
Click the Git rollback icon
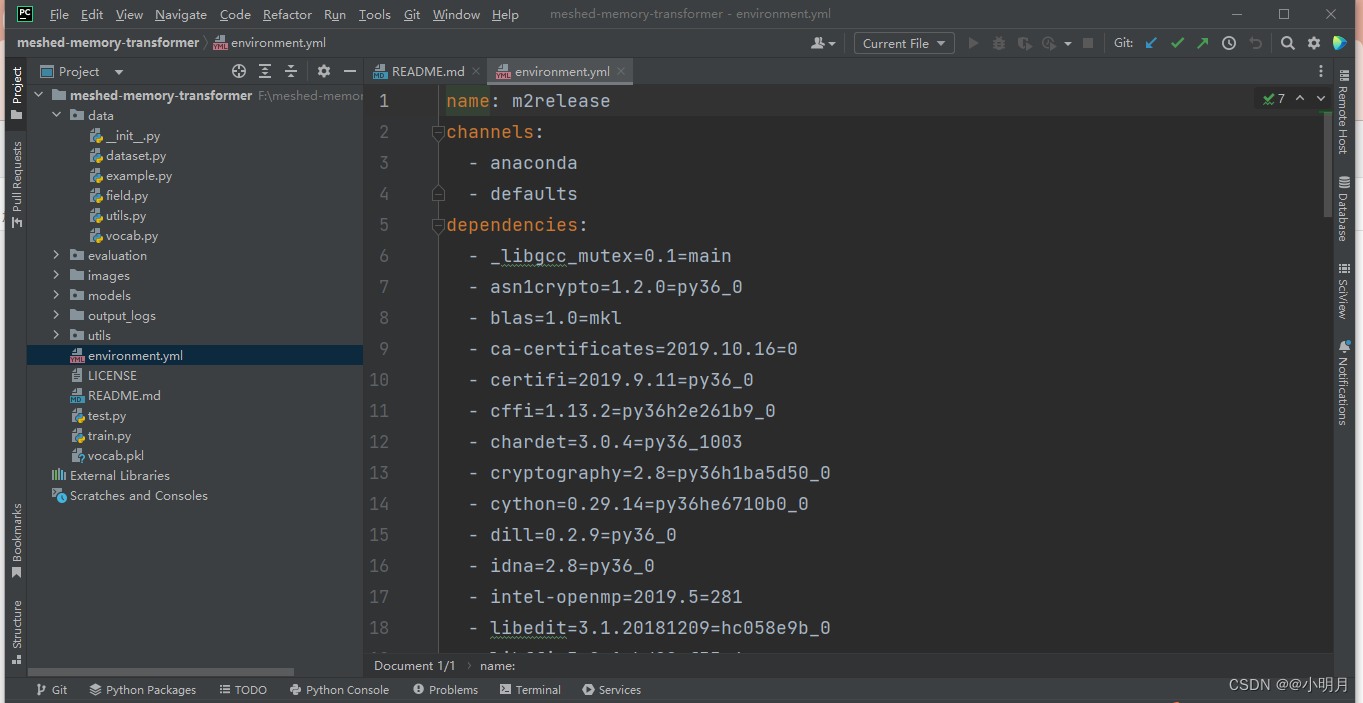pyautogui.click(x=1256, y=43)
